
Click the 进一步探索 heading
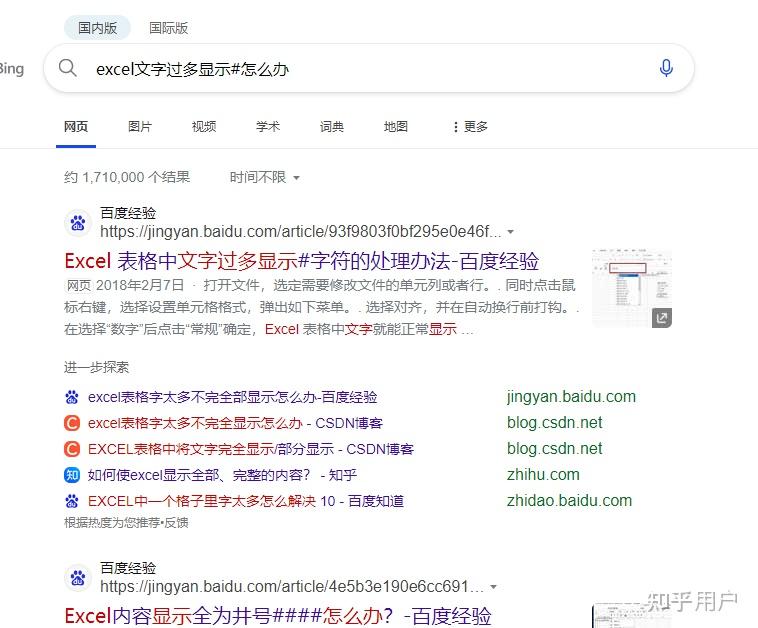(x=96, y=367)
